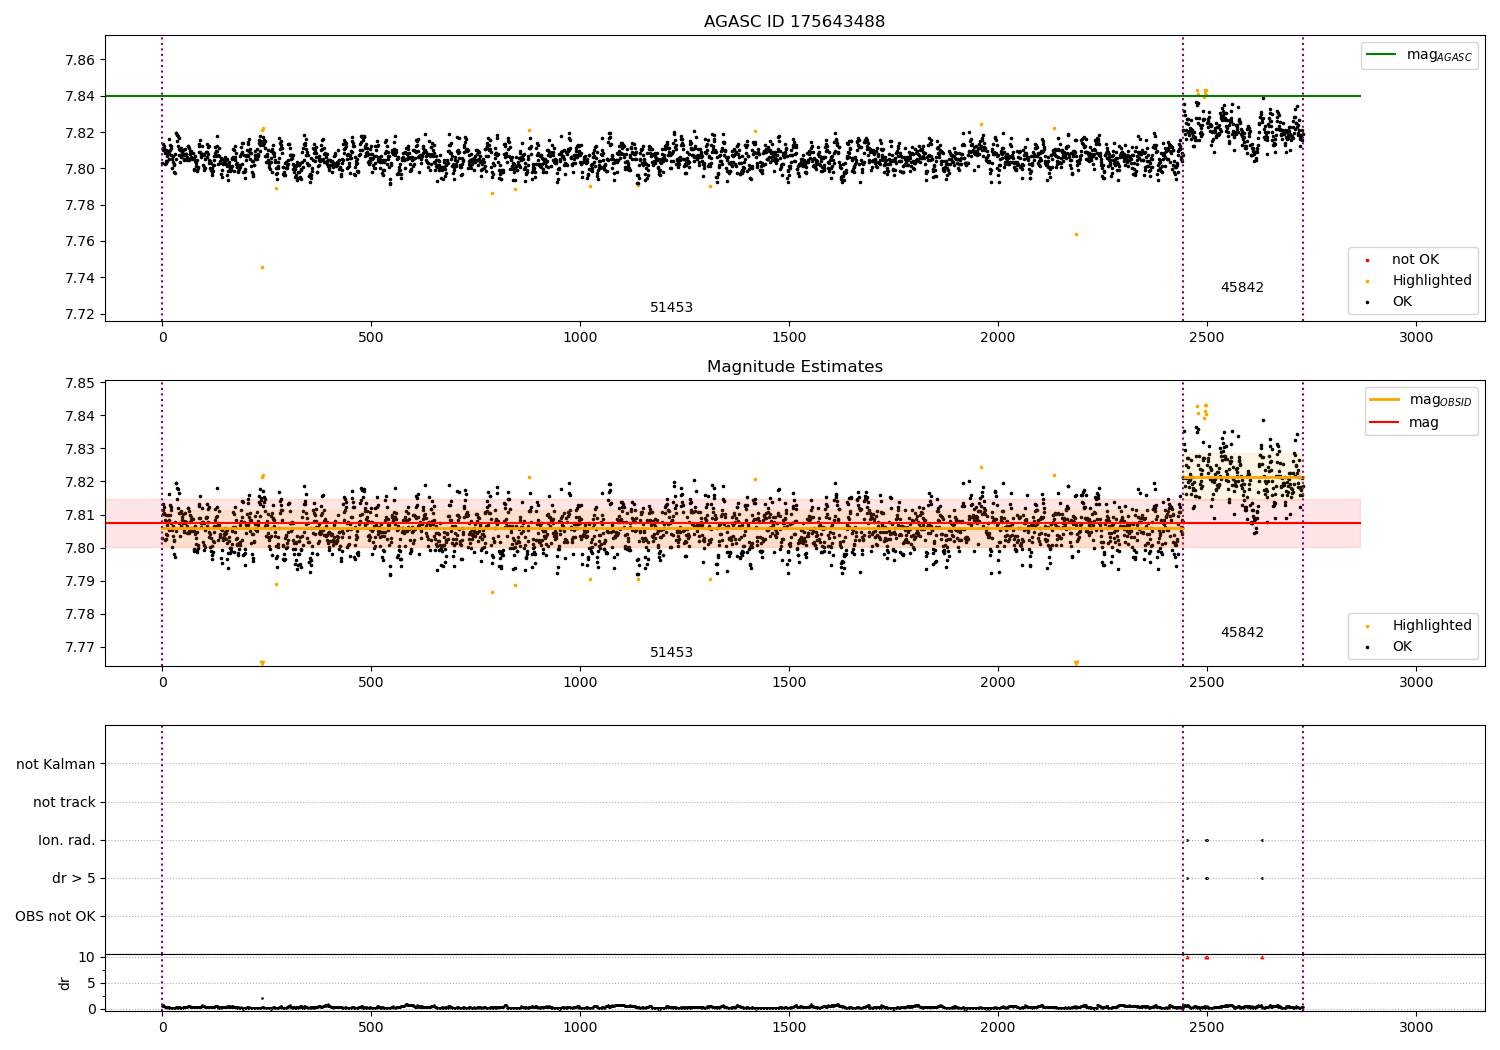Click the "not track" row label
Viewport: 1500px width, 1050px height.
click(64, 802)
